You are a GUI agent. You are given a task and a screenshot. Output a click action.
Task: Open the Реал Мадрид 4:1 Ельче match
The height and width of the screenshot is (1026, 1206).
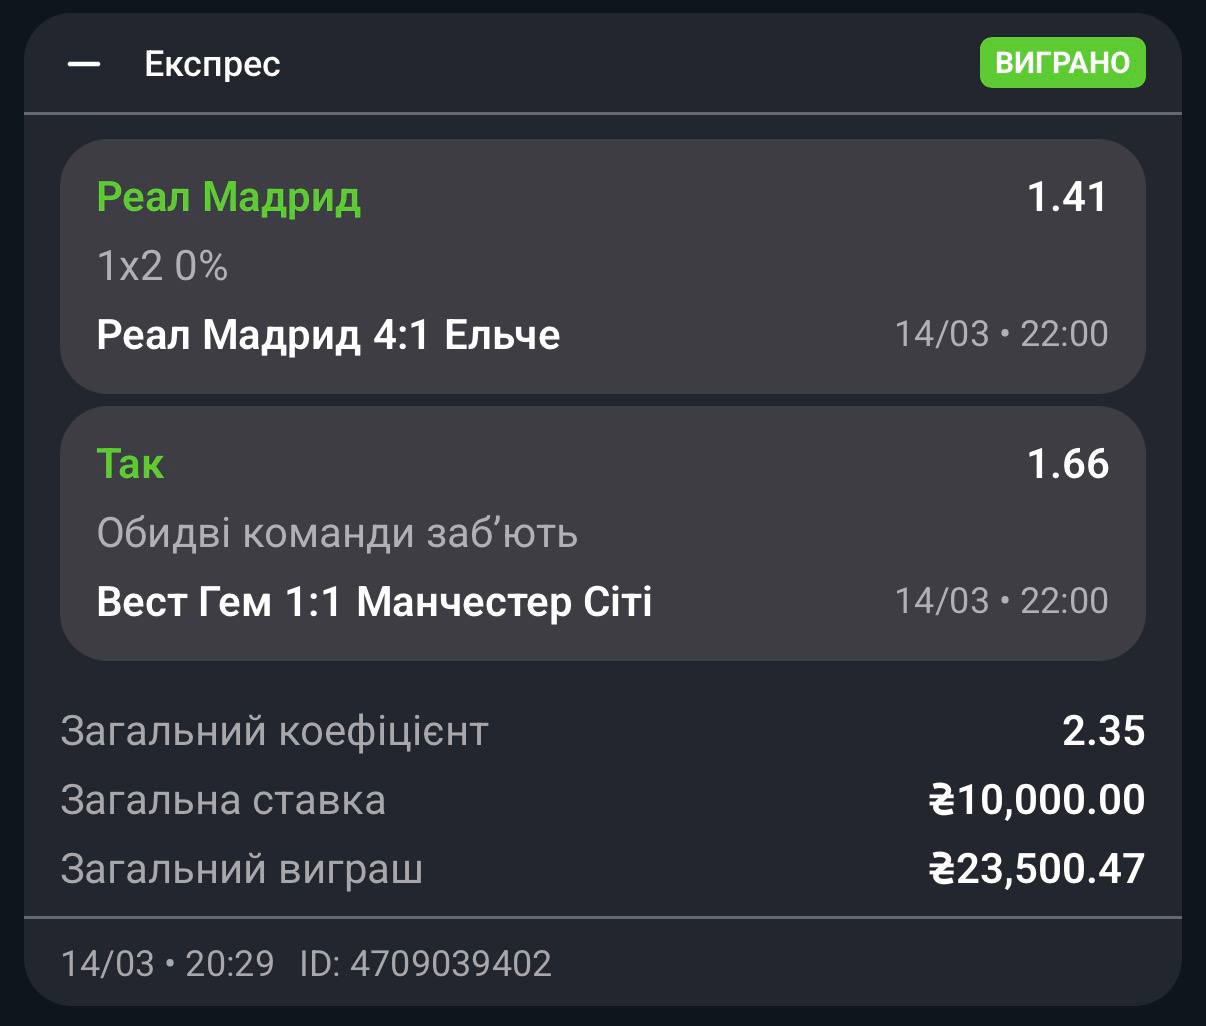point(328,334)
